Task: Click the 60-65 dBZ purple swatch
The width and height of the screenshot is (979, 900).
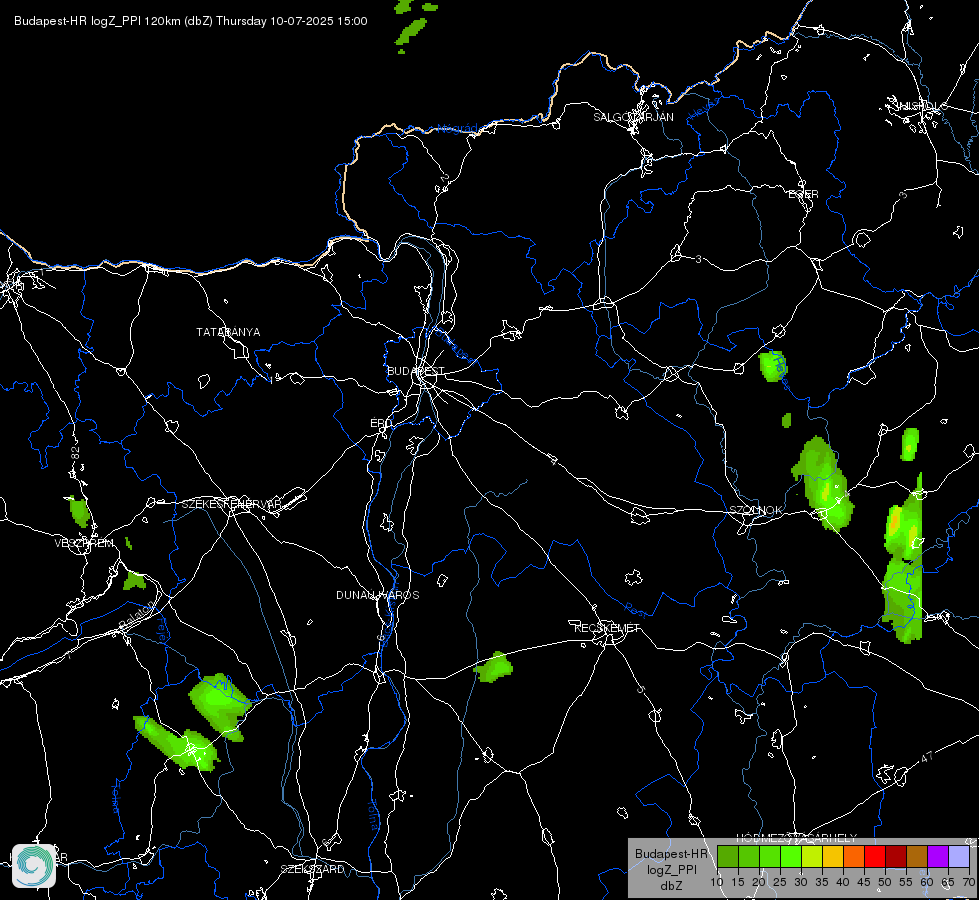Action: tap(937, 856)
